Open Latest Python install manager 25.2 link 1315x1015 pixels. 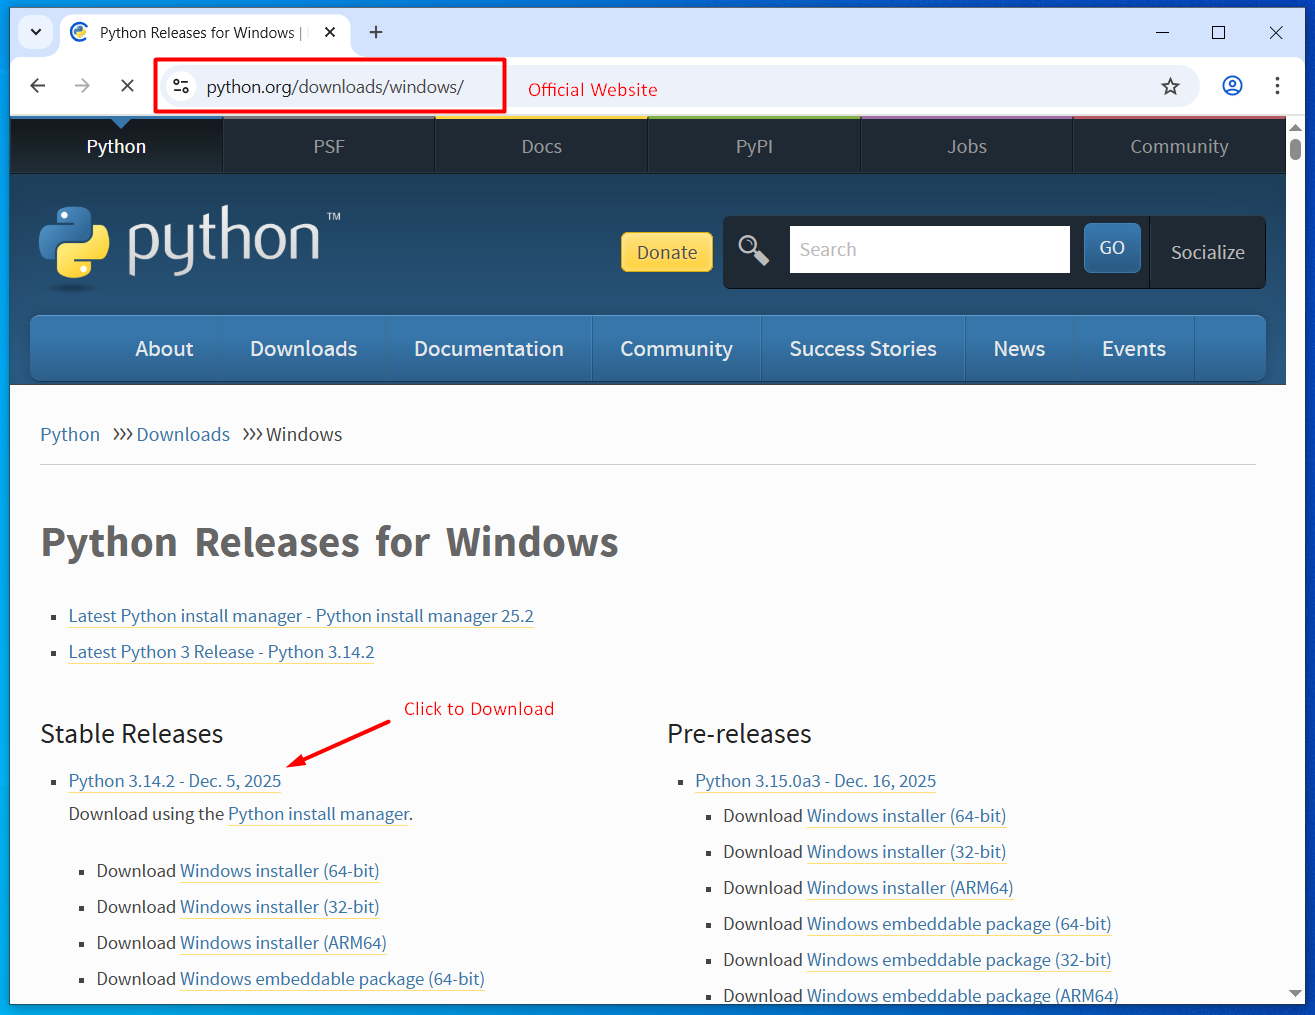301,616
